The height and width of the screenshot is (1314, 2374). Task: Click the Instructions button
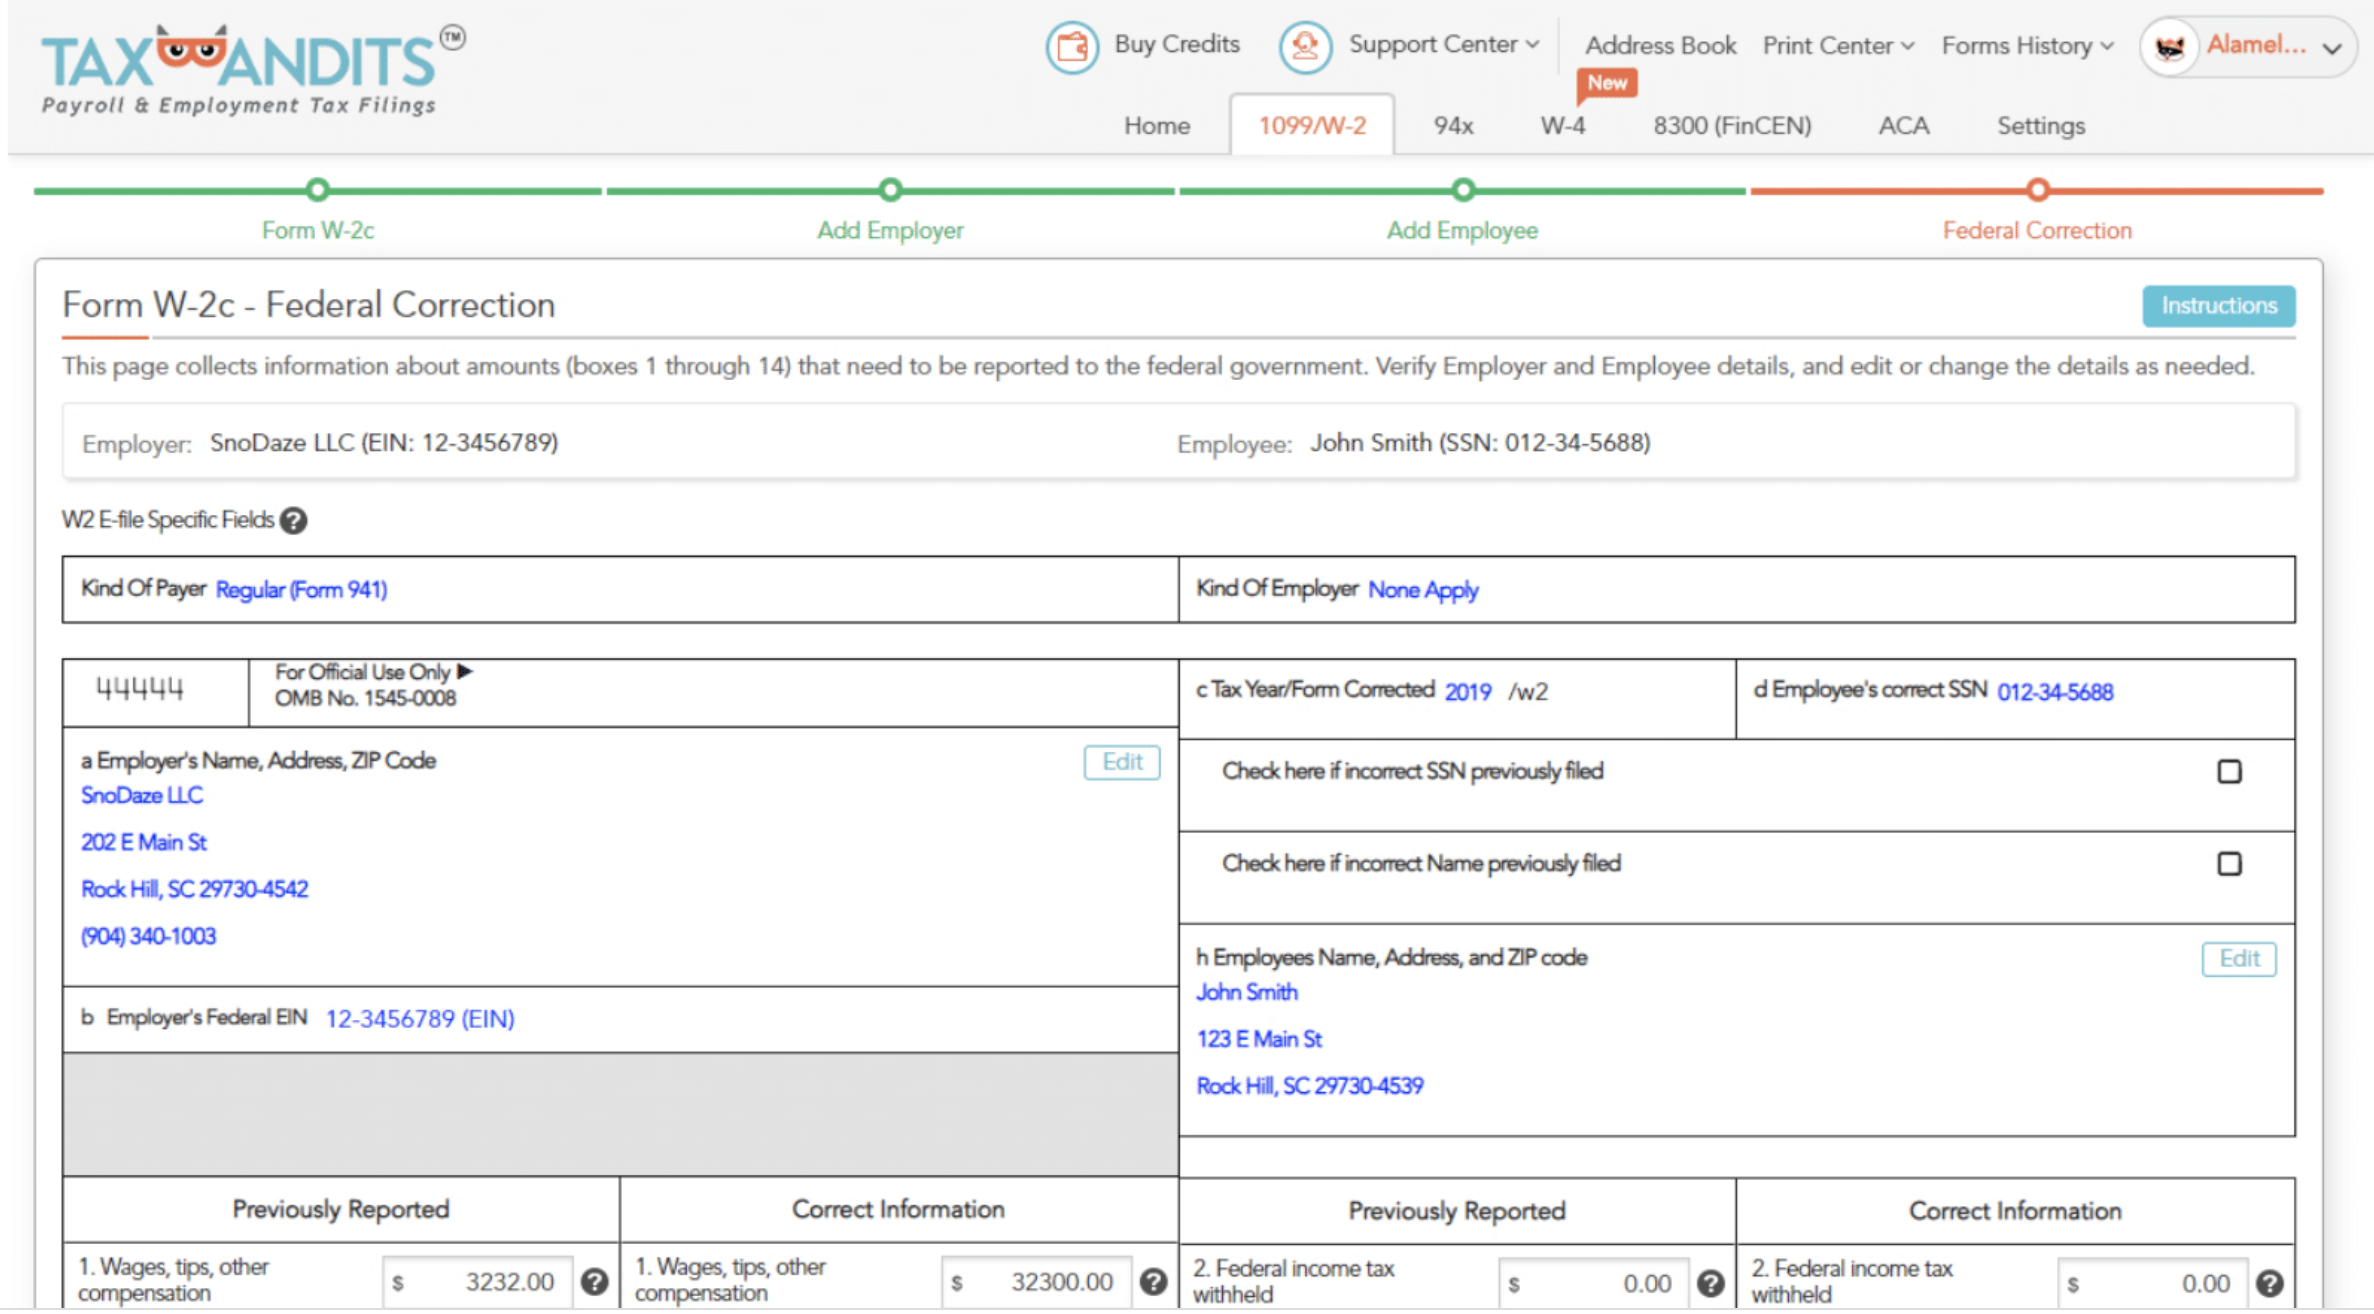(x=2218, y=306)
